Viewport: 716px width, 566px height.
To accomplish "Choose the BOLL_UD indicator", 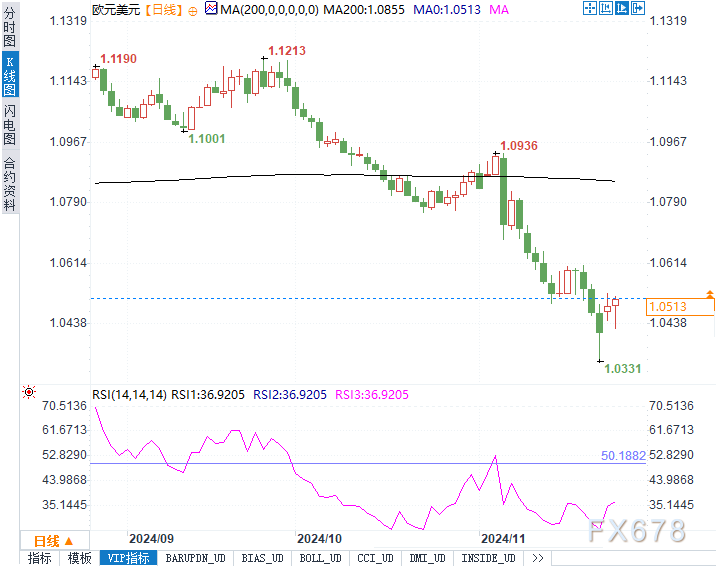I will (x=320, y=558).
